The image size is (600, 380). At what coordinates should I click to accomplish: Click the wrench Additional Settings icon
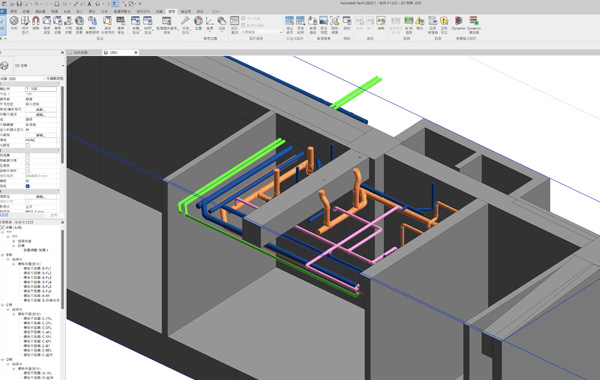pyautogui.click(x=186, y=24)
